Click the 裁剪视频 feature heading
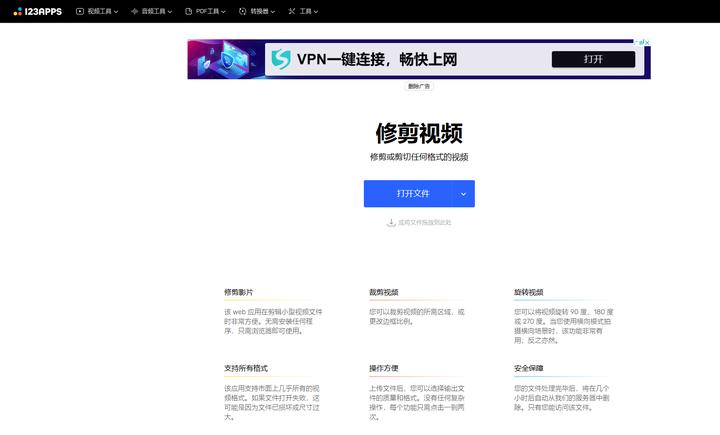This screenshot has width=720, height=435. 383,292
